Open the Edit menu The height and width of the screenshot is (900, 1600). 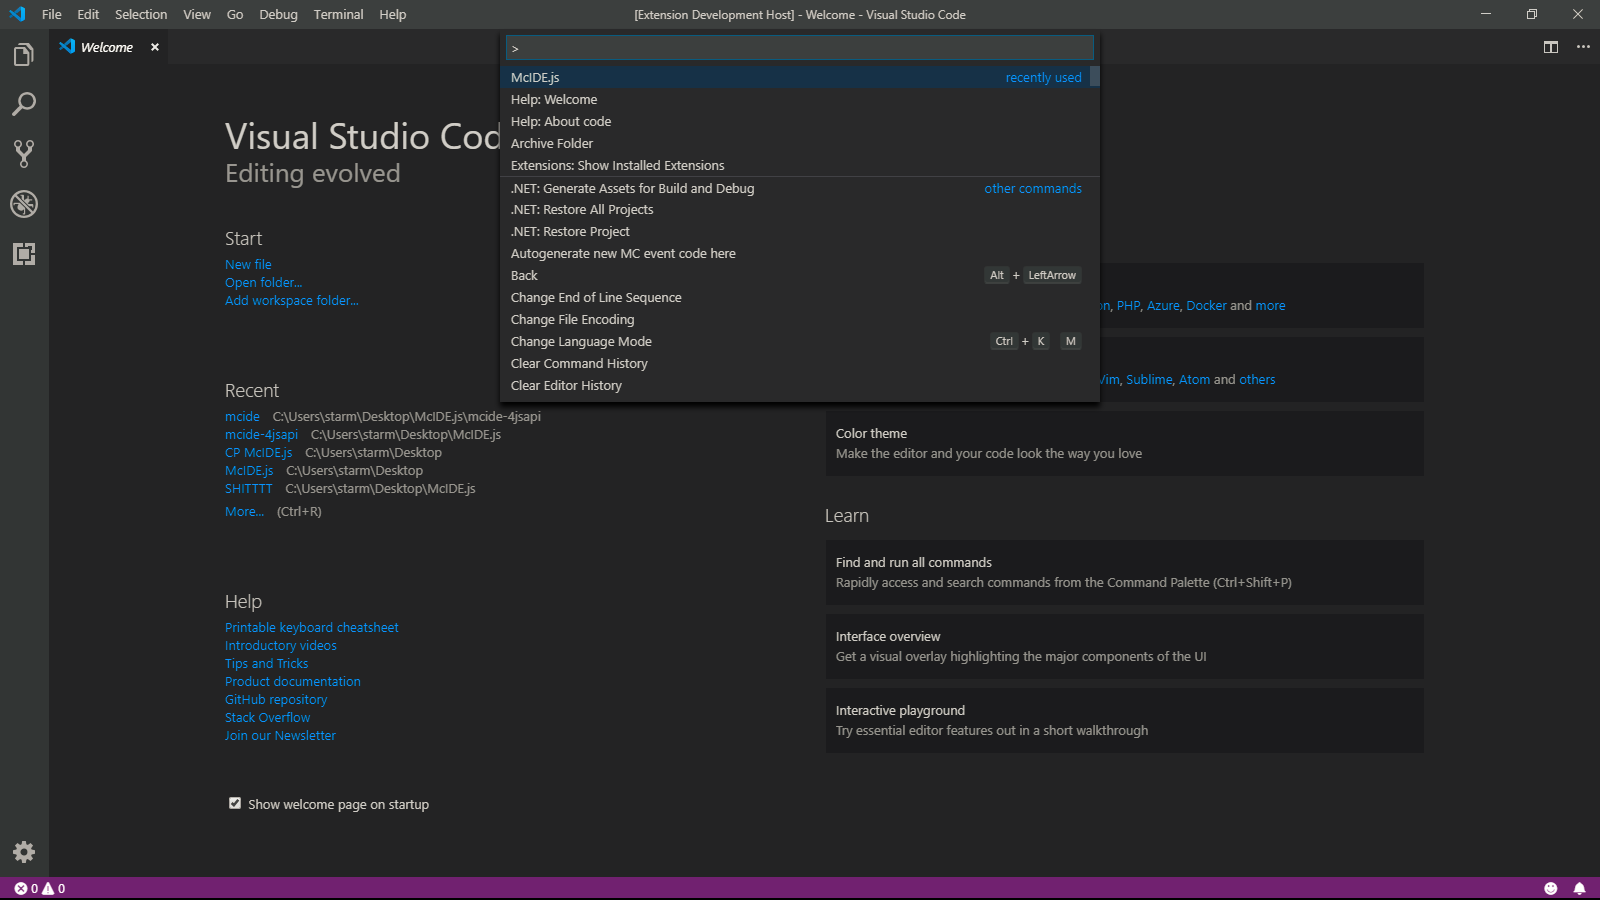88,14
